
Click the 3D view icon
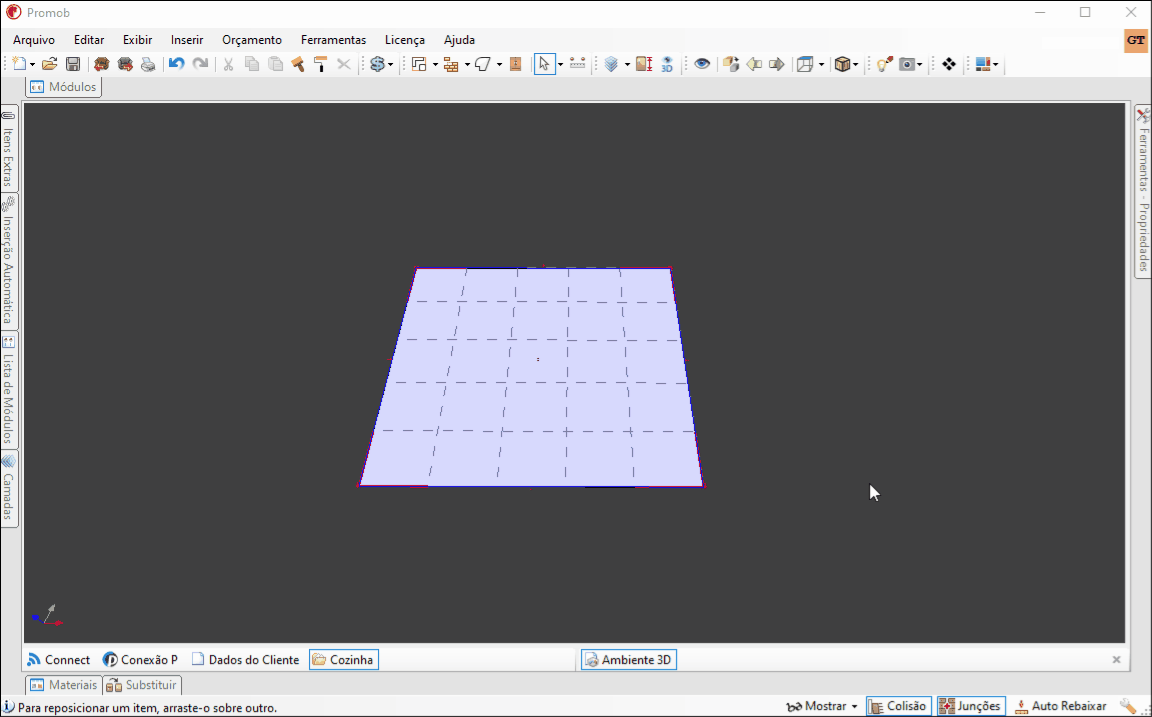tap(667, 64)
